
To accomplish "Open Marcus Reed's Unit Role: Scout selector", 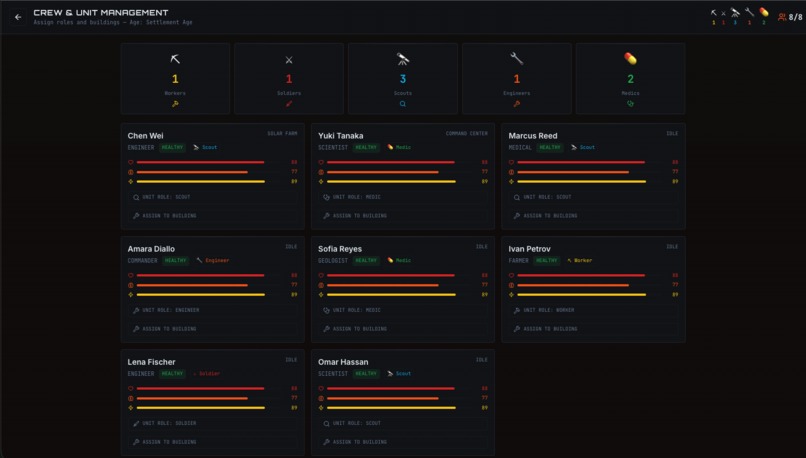I will 593,197.
